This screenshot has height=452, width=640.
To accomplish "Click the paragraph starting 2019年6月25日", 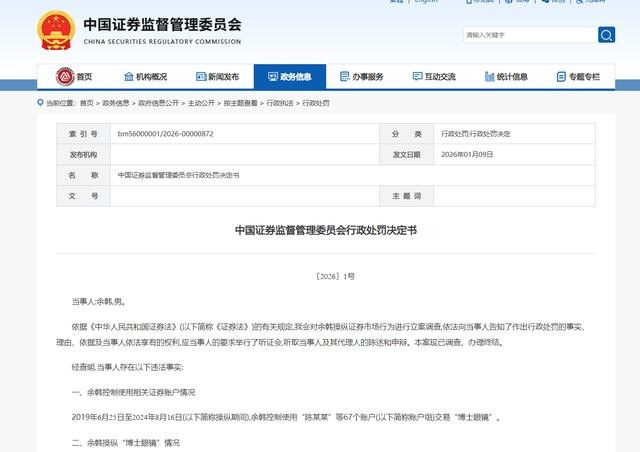I will point(286,417).
